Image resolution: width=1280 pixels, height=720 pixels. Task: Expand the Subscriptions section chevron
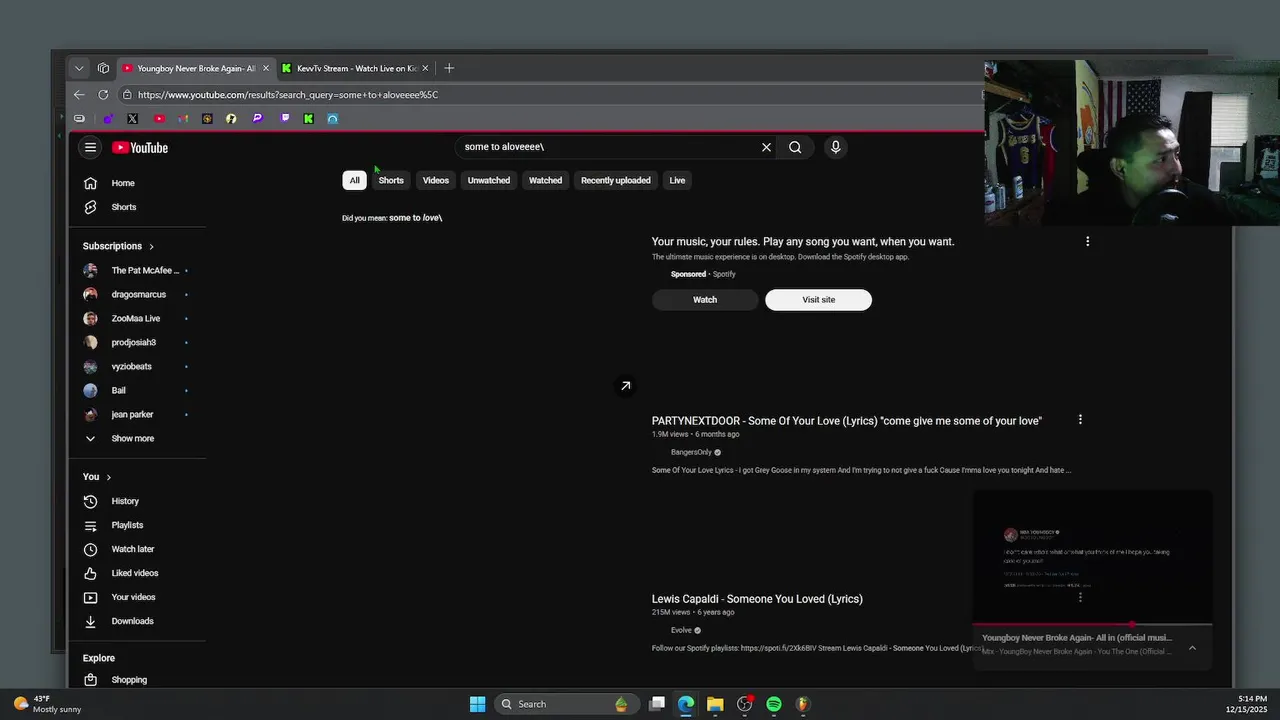click(151, 246)
